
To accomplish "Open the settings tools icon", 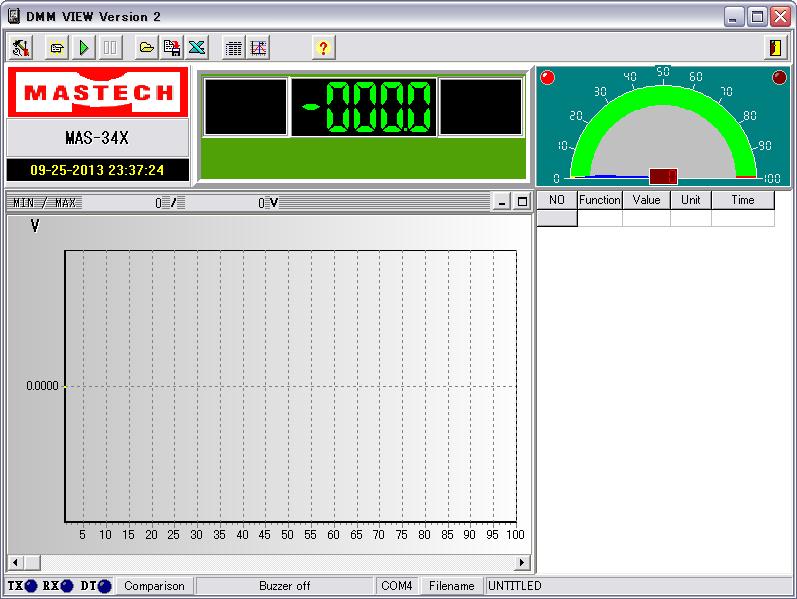I will tap(21, 48).
